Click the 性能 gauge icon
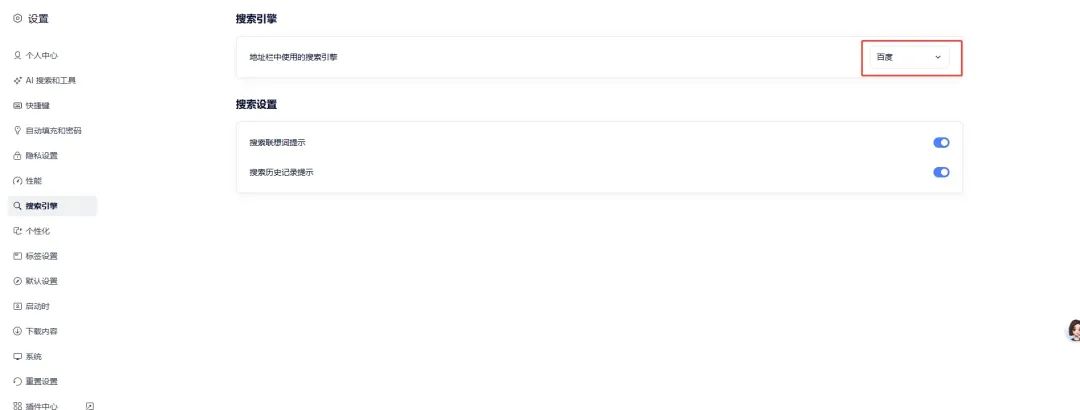 (x=17, y=181)
